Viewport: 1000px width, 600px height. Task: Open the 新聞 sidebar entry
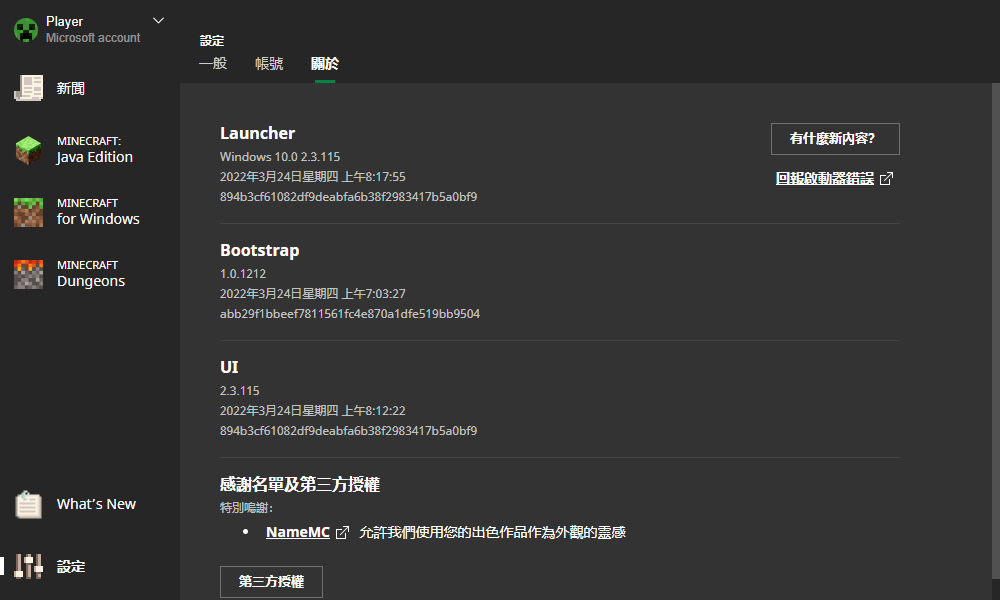(x=71, y=88)
